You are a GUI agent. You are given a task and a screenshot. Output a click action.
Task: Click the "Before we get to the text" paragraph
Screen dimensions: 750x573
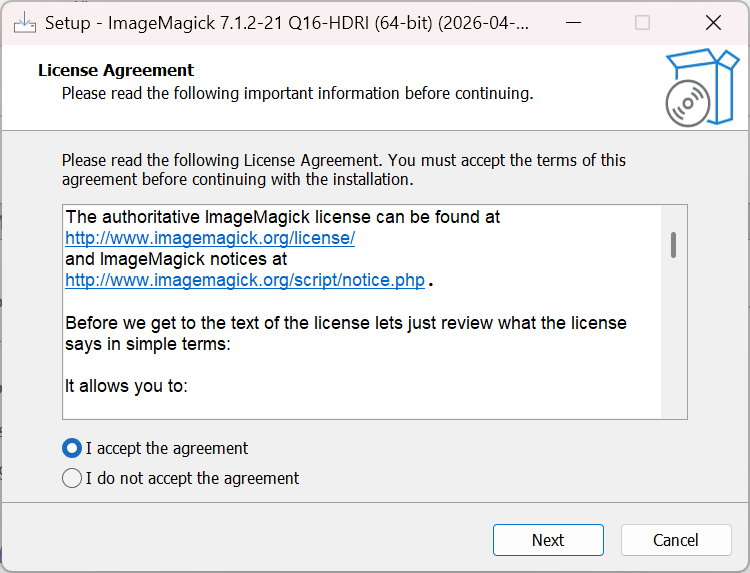345,333
